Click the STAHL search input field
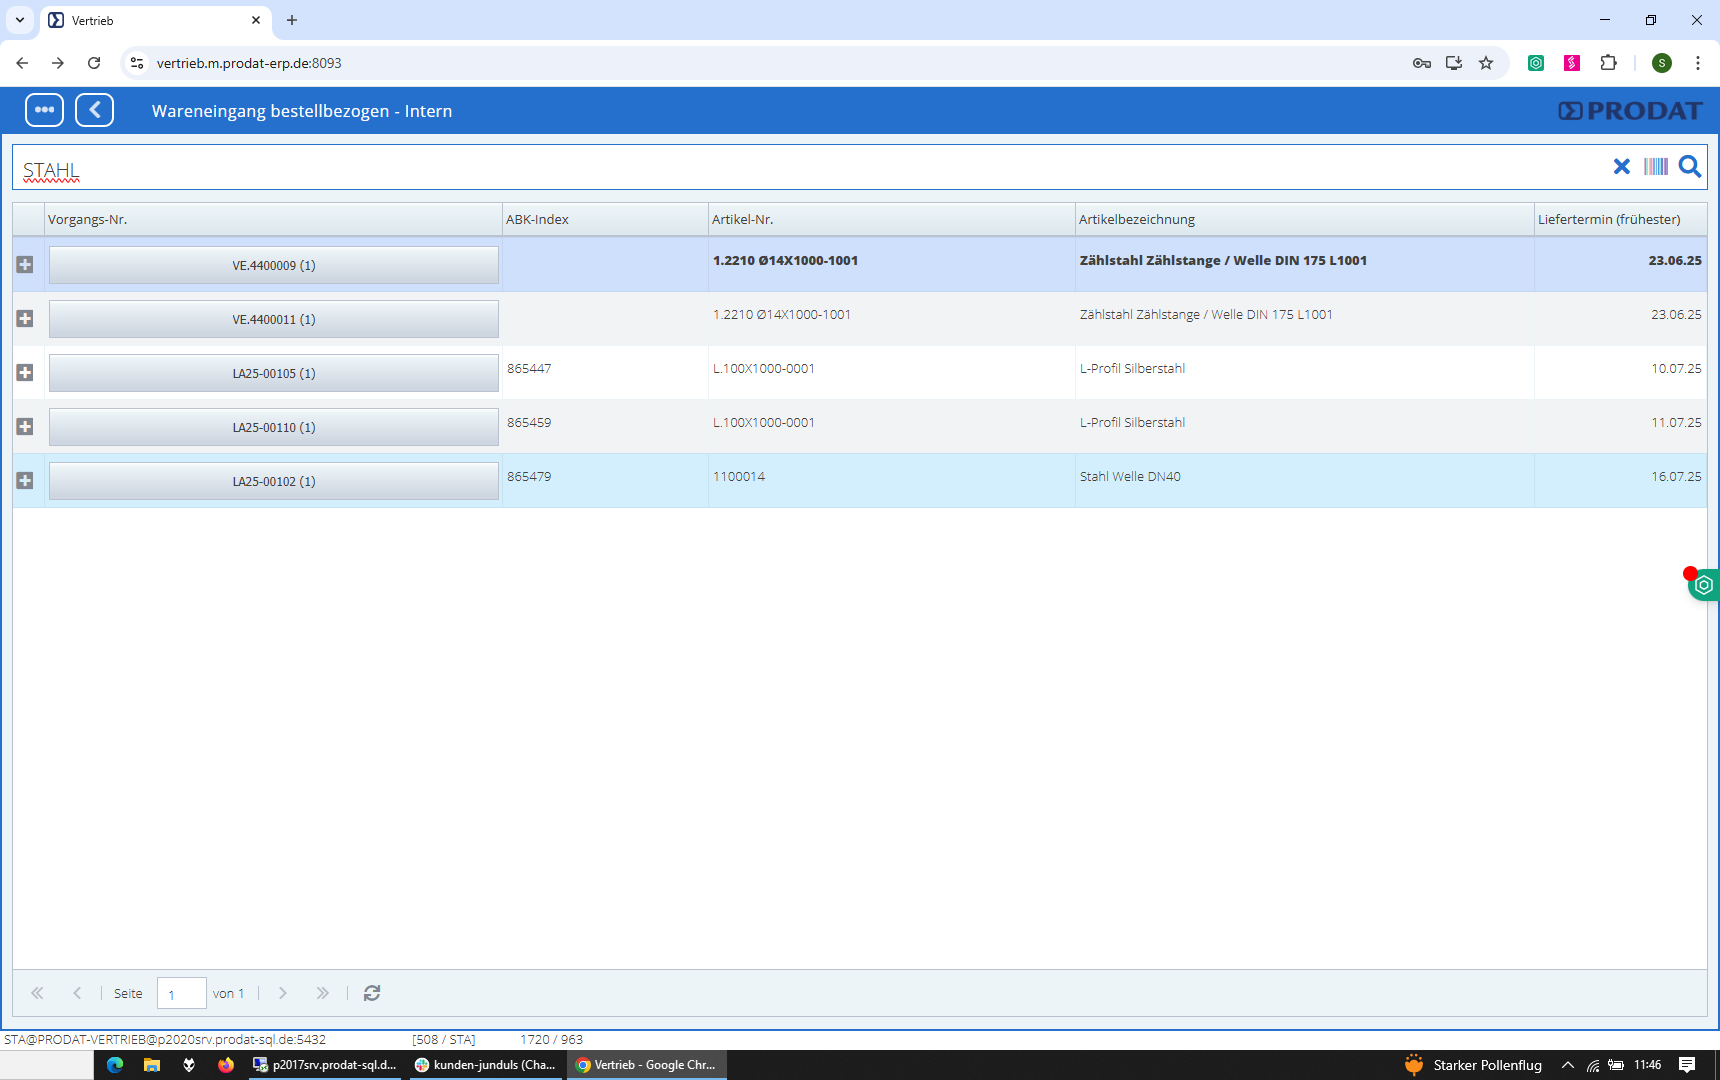 (800, 168)
